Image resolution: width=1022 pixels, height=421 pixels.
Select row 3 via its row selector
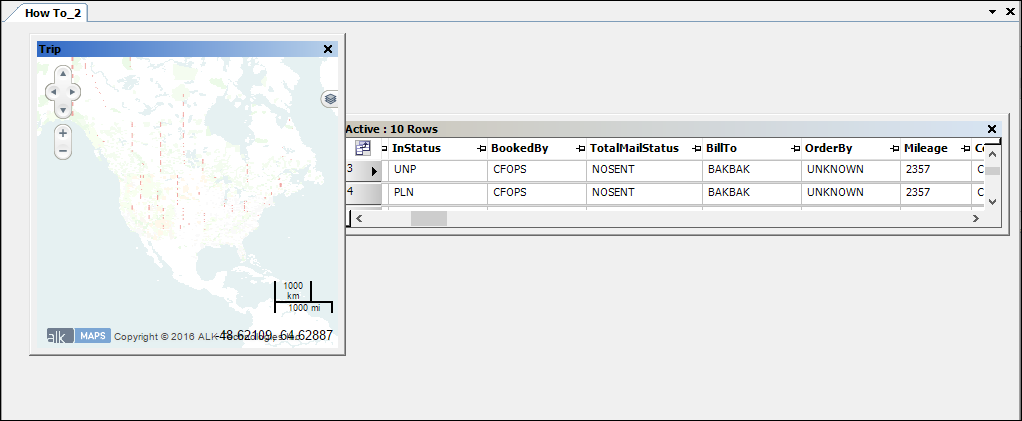363,170
